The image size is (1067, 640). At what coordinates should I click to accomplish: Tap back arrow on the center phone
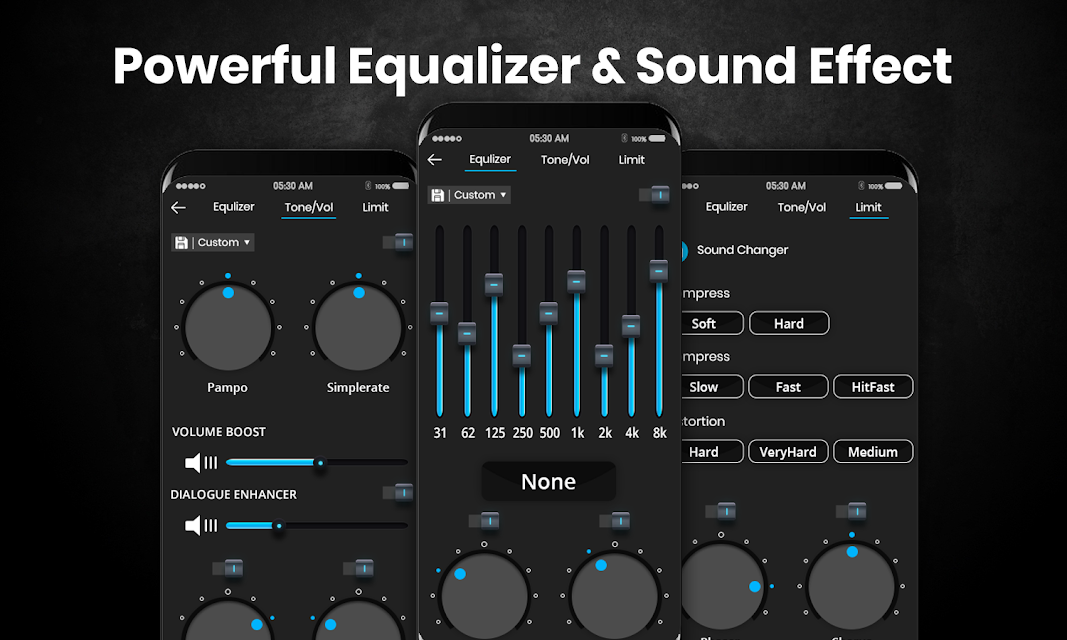pos(435,160)
